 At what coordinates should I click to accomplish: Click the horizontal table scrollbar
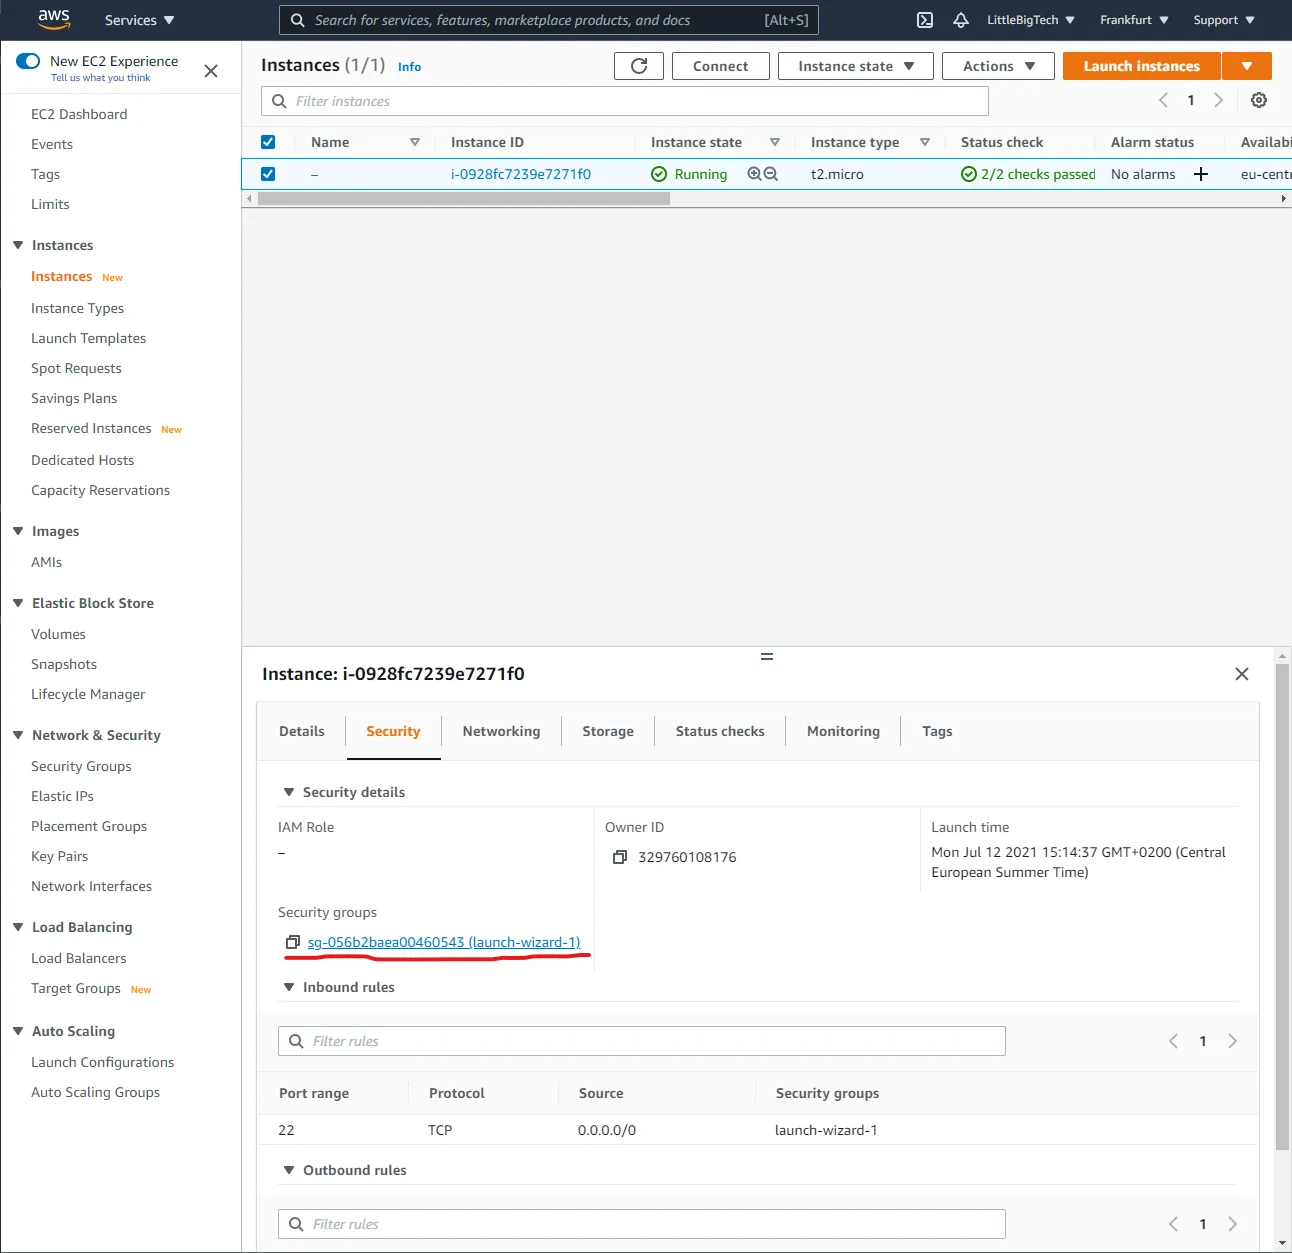(464, 199)
